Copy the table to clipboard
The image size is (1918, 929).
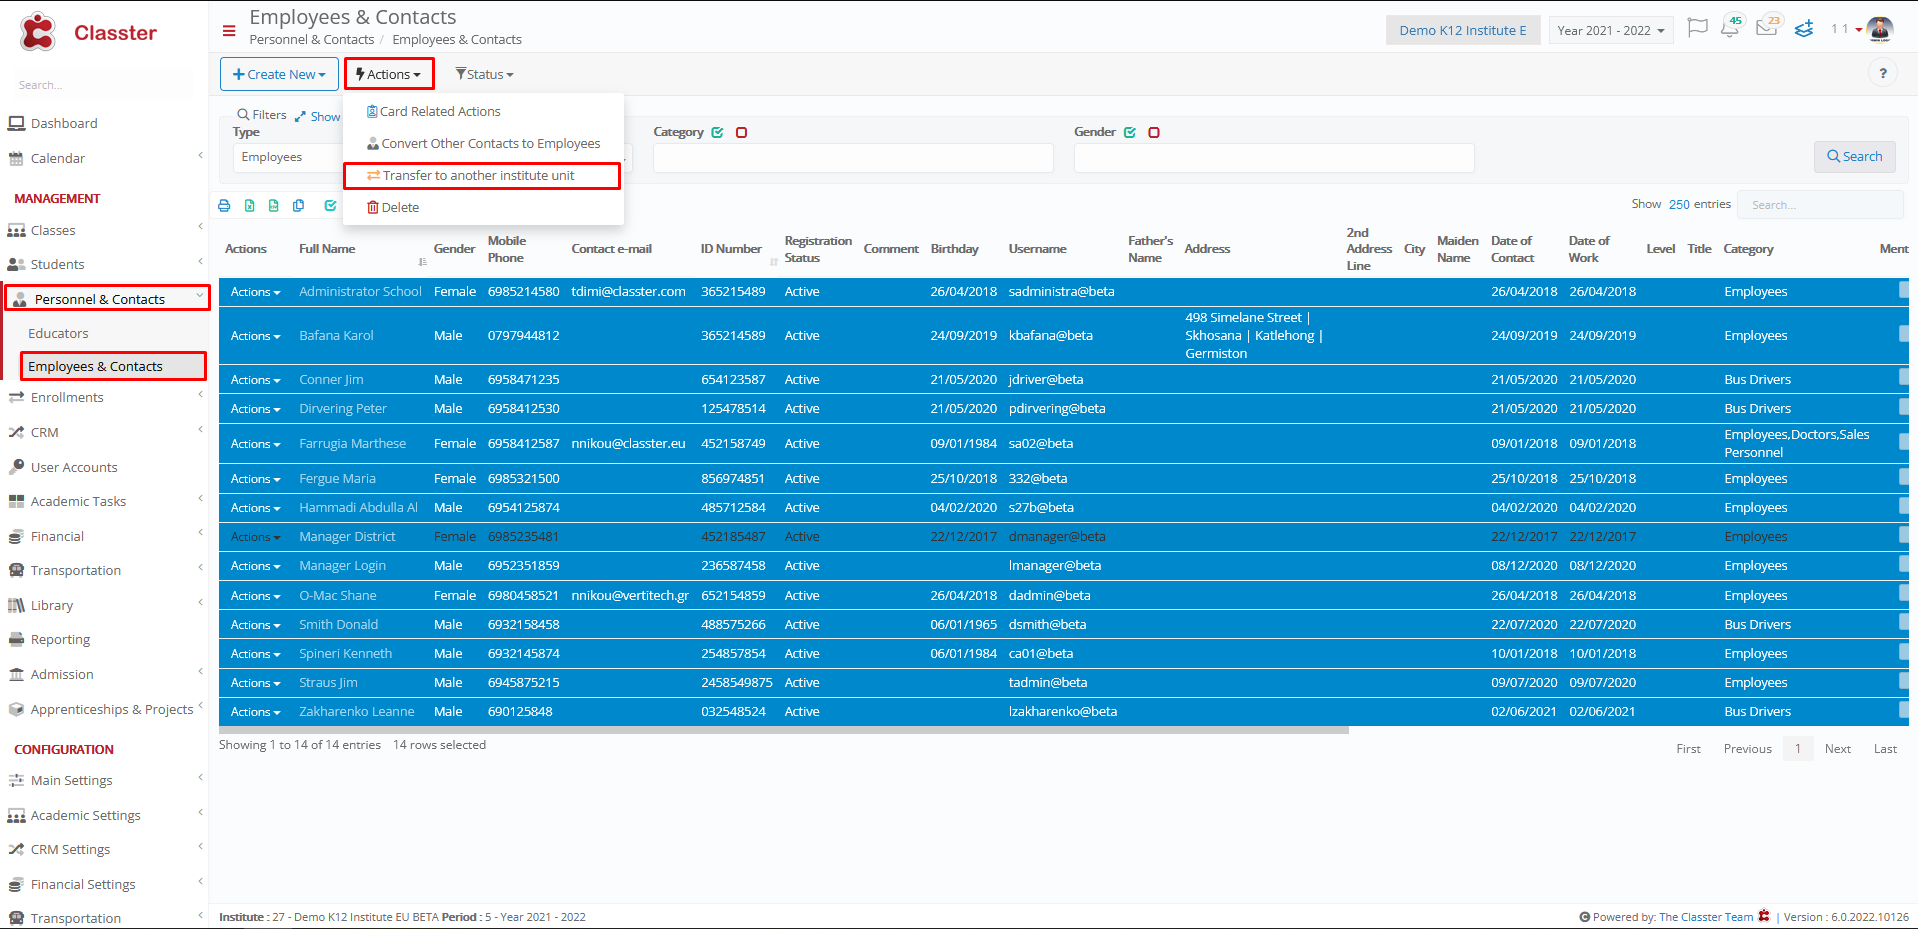click(298, 206)
